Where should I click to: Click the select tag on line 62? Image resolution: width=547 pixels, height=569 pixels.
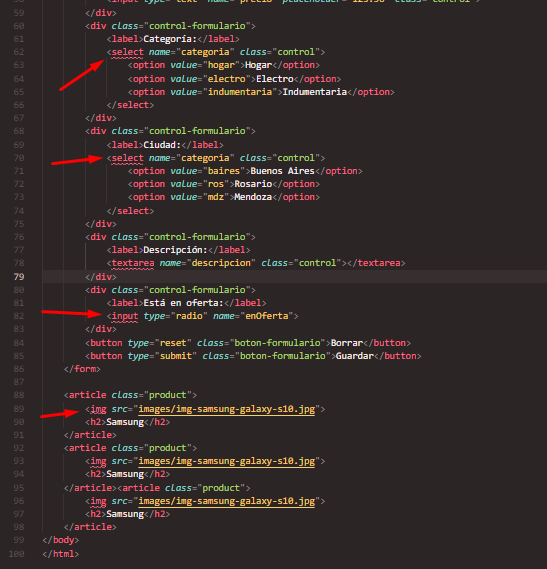click(x=127, y=52)
